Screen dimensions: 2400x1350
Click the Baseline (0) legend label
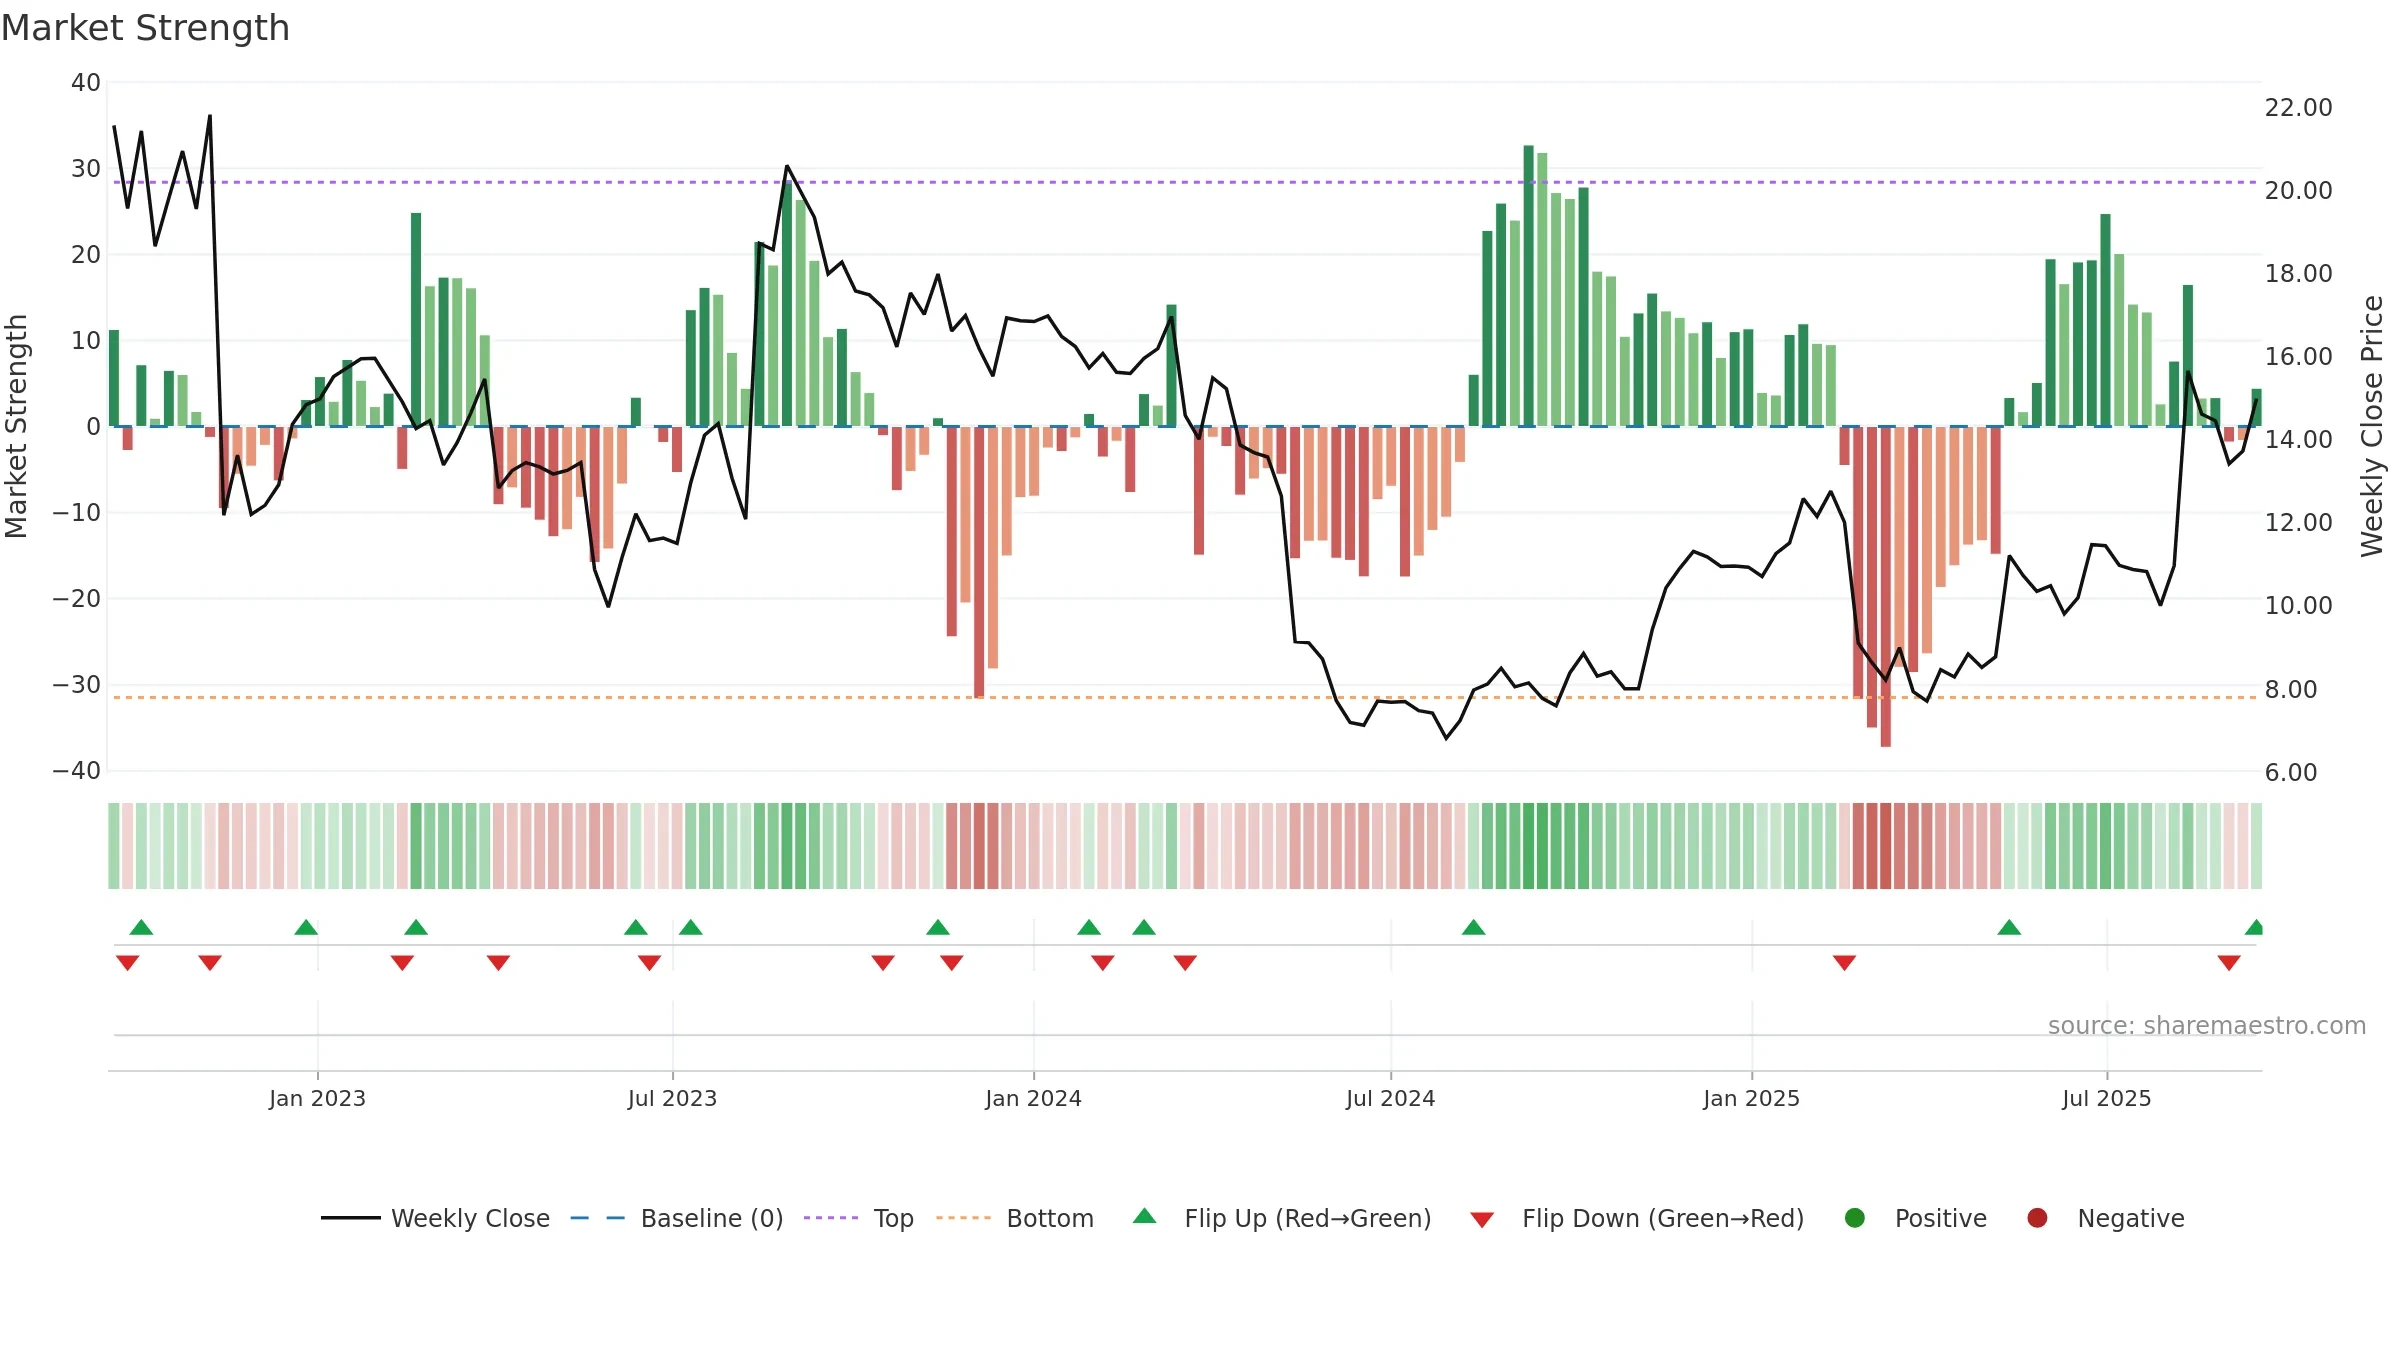pos(712,1218)
